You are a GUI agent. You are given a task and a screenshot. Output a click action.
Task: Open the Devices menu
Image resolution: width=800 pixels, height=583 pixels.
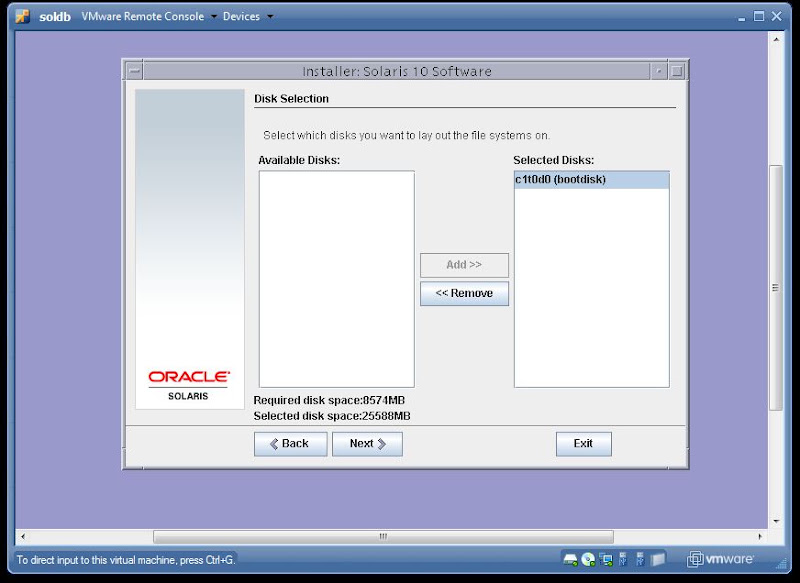[241, 16]
